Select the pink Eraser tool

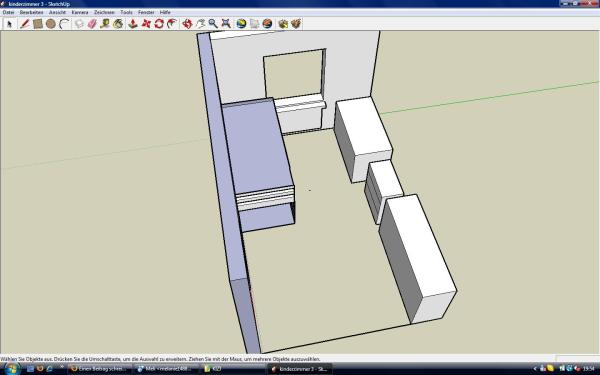(x=92, y=24)
